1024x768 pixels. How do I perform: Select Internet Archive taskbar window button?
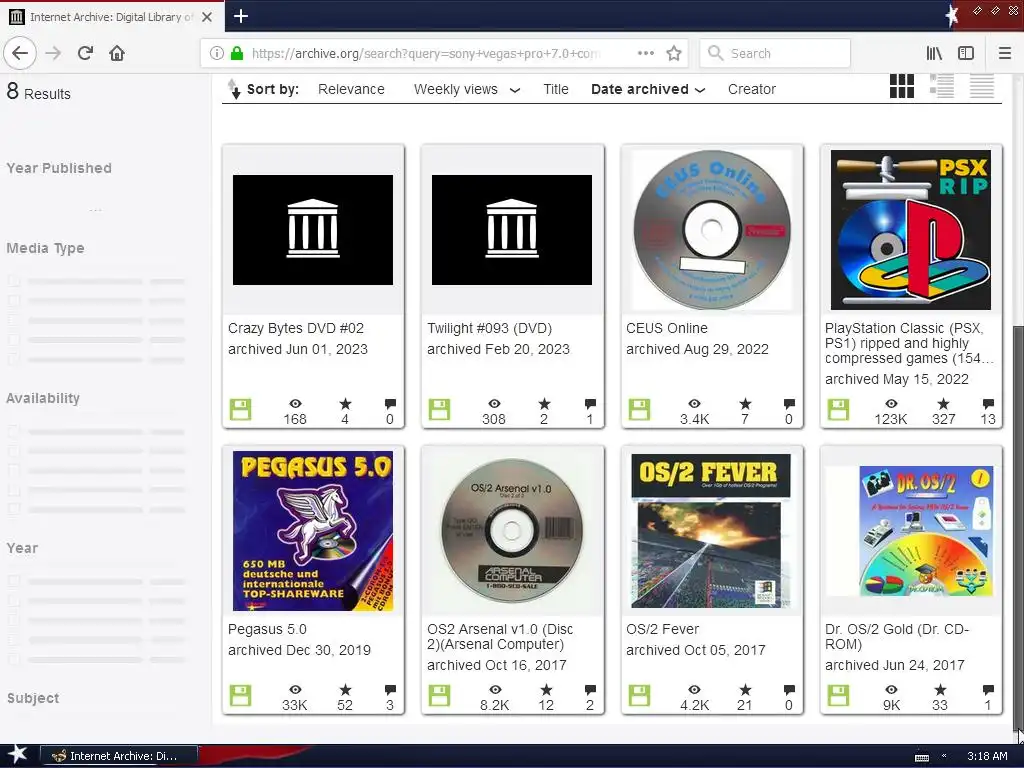coord(120,756)
